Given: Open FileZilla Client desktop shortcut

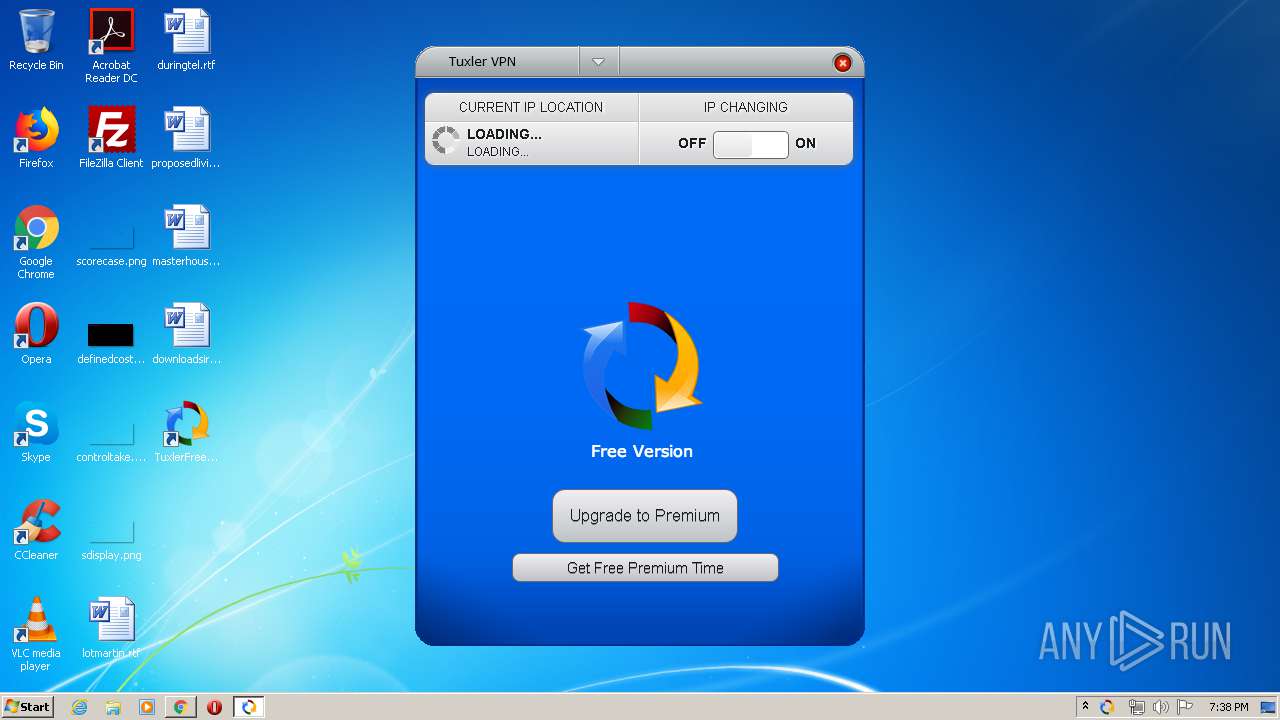Looking at the screenshot, I should 111,138.
